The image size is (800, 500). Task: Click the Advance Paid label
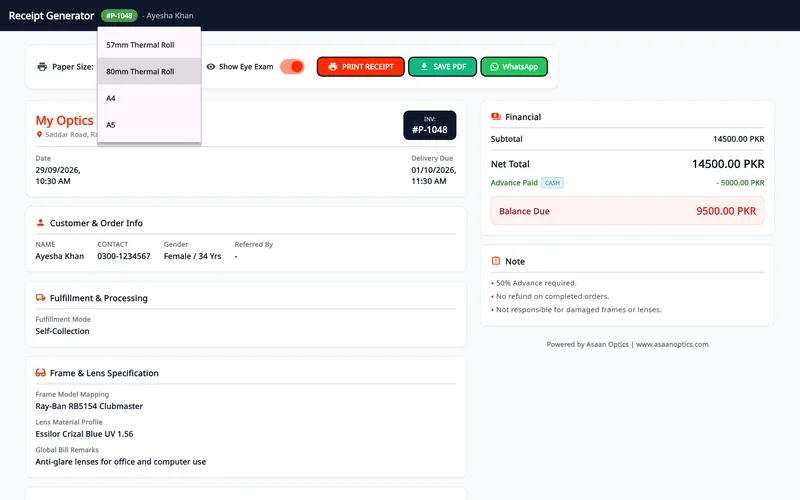click(514, 183)
